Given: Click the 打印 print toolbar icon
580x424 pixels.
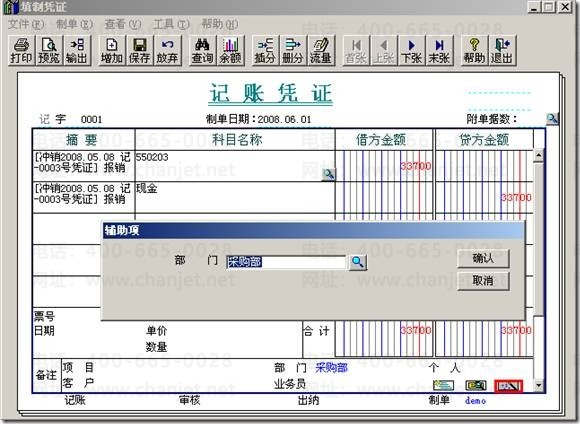Looking at the screenshot, I should click(21, 51).
